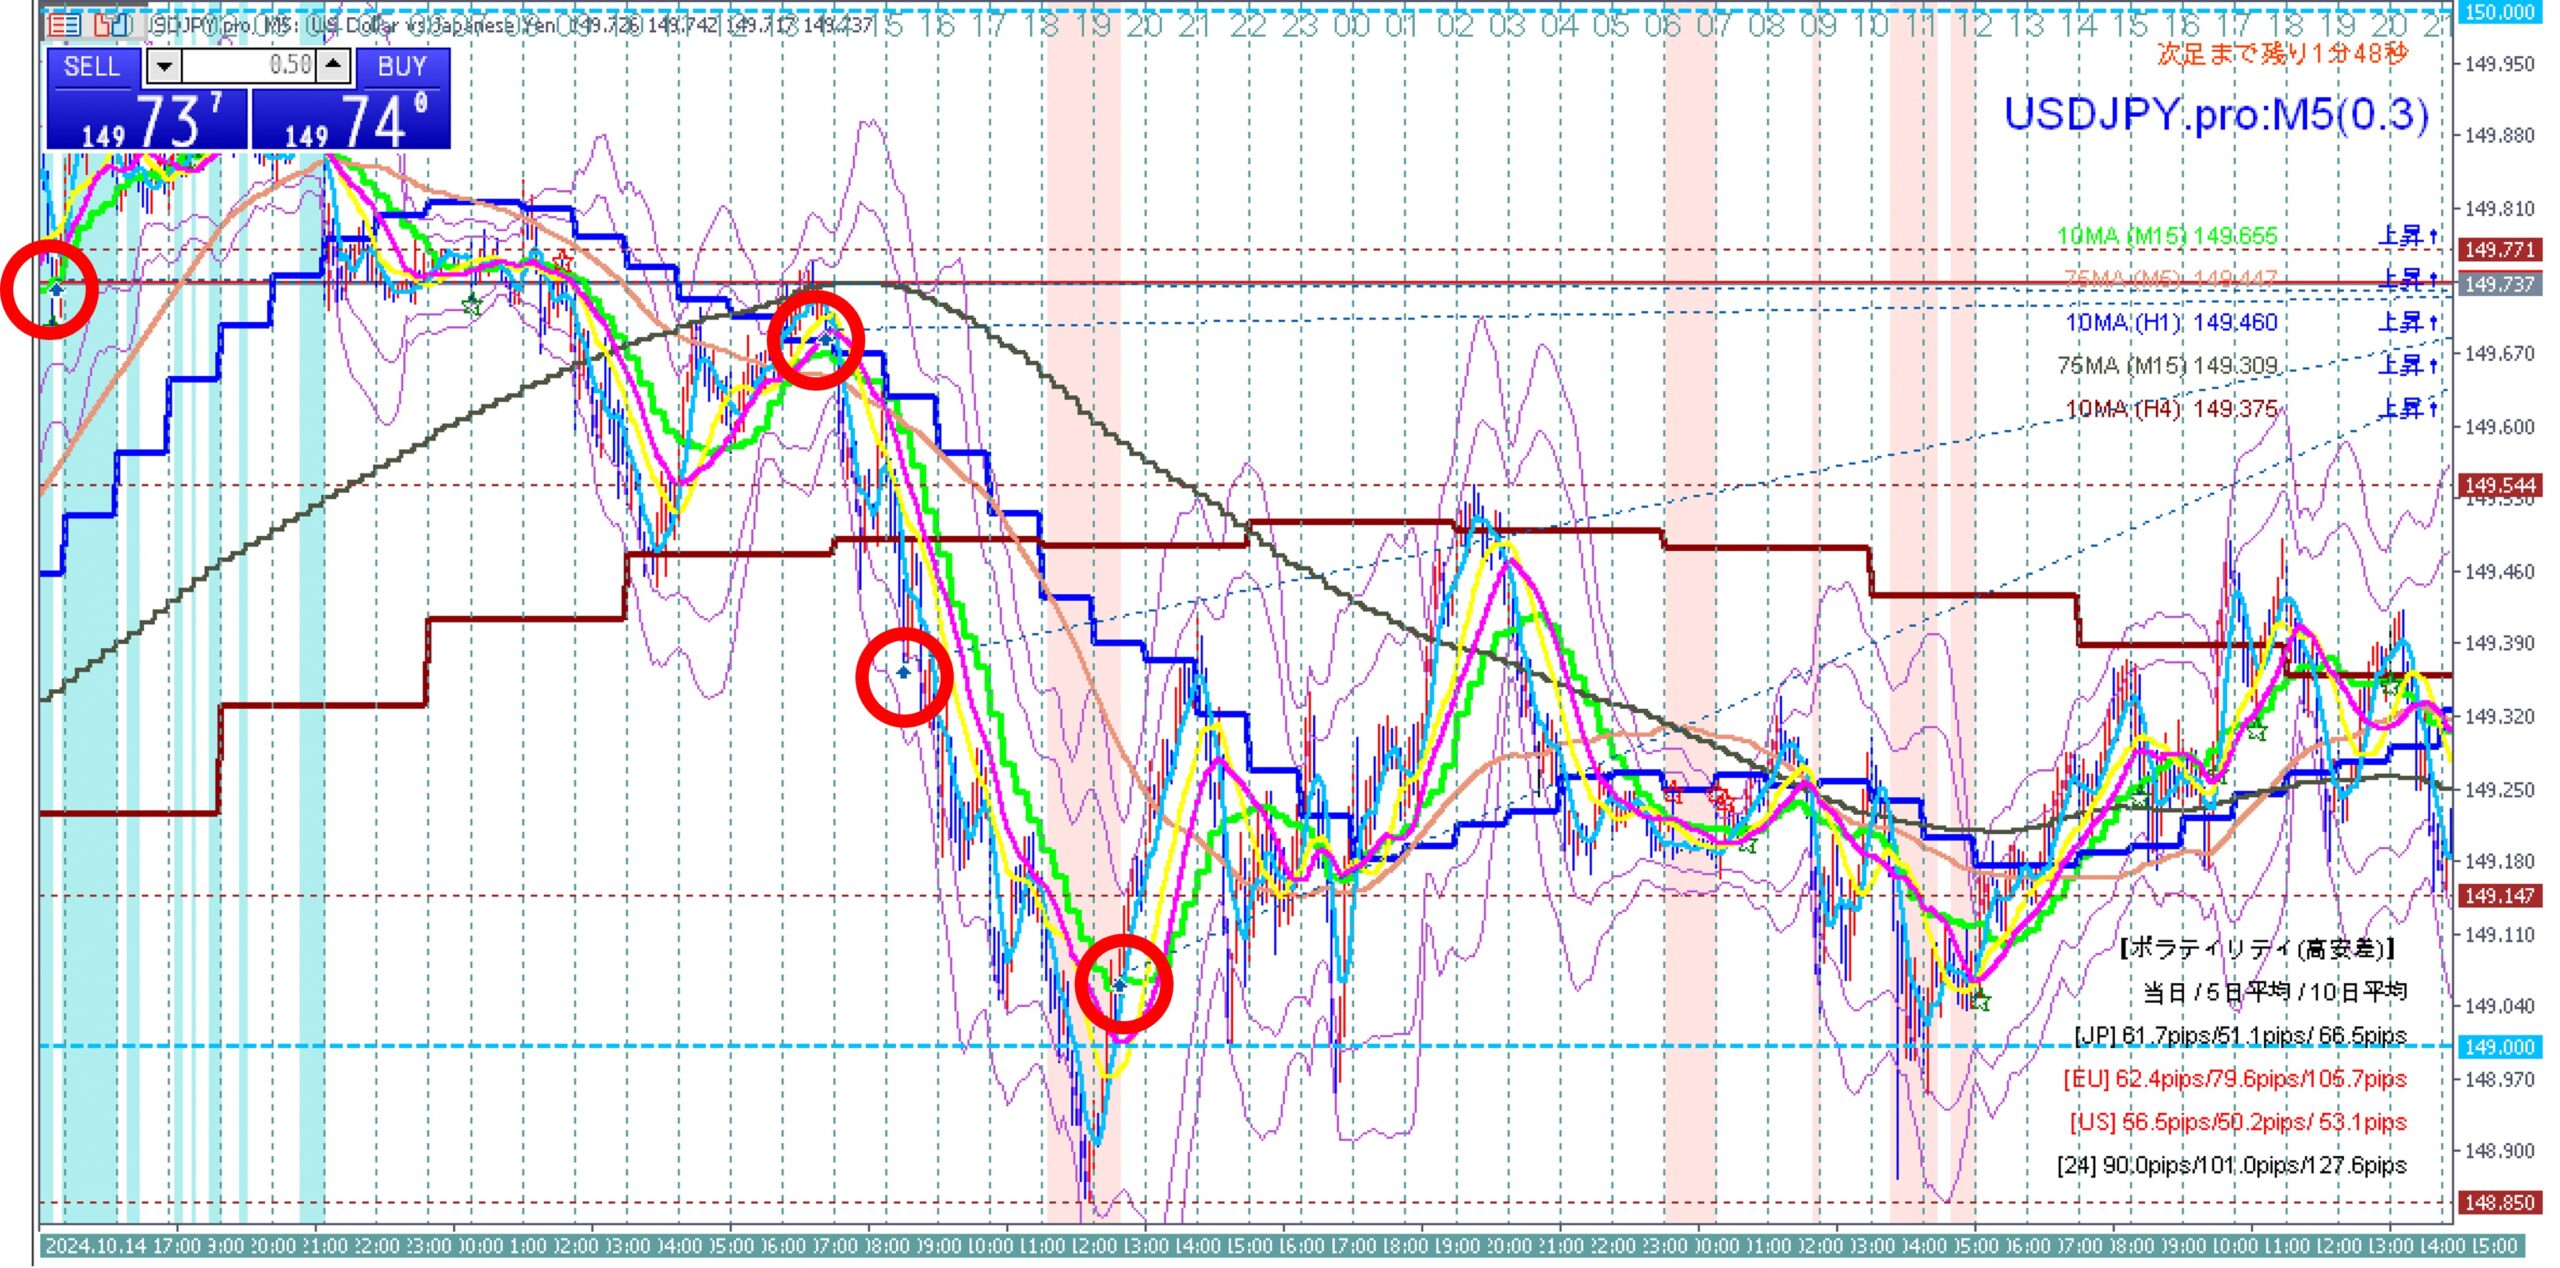Increase lot volume with the up arrow
2560x1268 pixels.
point(335,67)
